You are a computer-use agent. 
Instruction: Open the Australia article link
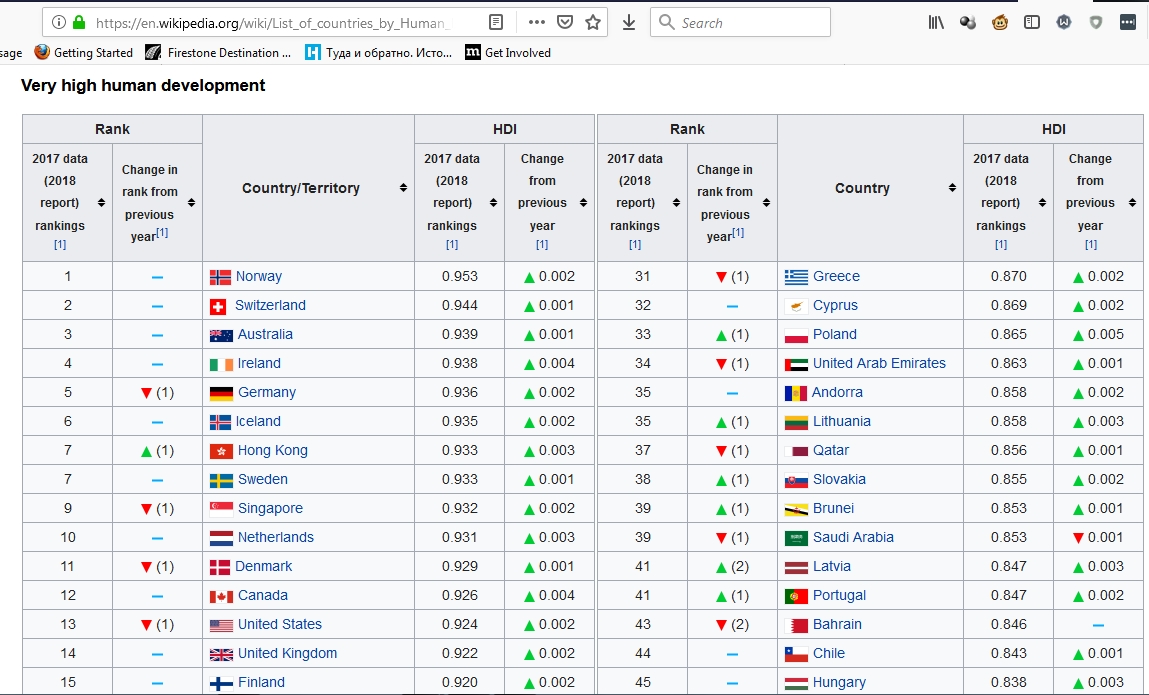(265, 334)
